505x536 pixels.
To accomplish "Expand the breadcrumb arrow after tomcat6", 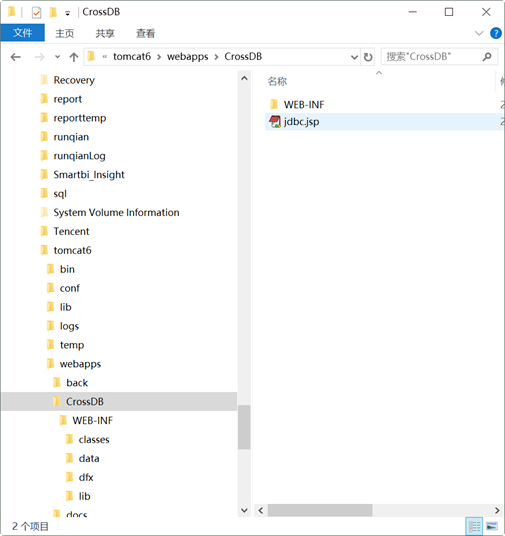I will [159, 57].
